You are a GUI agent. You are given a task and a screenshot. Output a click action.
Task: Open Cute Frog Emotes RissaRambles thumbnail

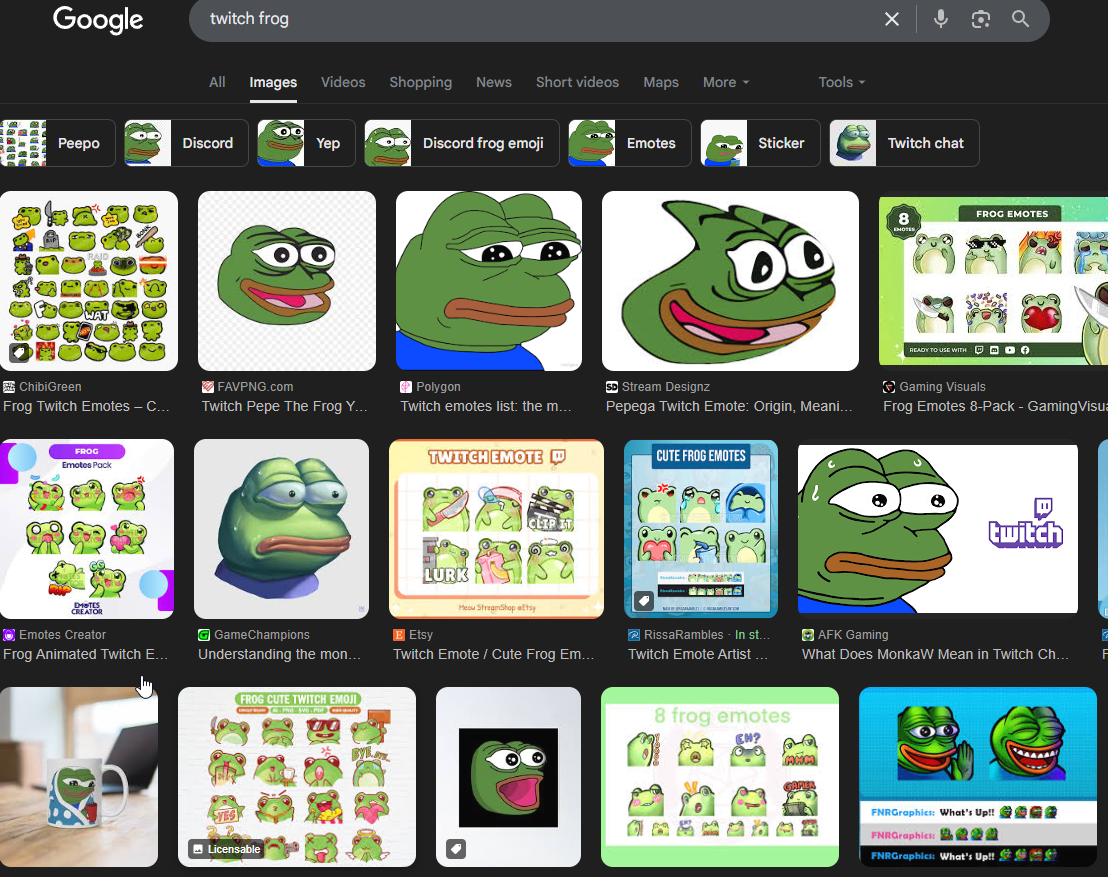click(x=701, y=529)
